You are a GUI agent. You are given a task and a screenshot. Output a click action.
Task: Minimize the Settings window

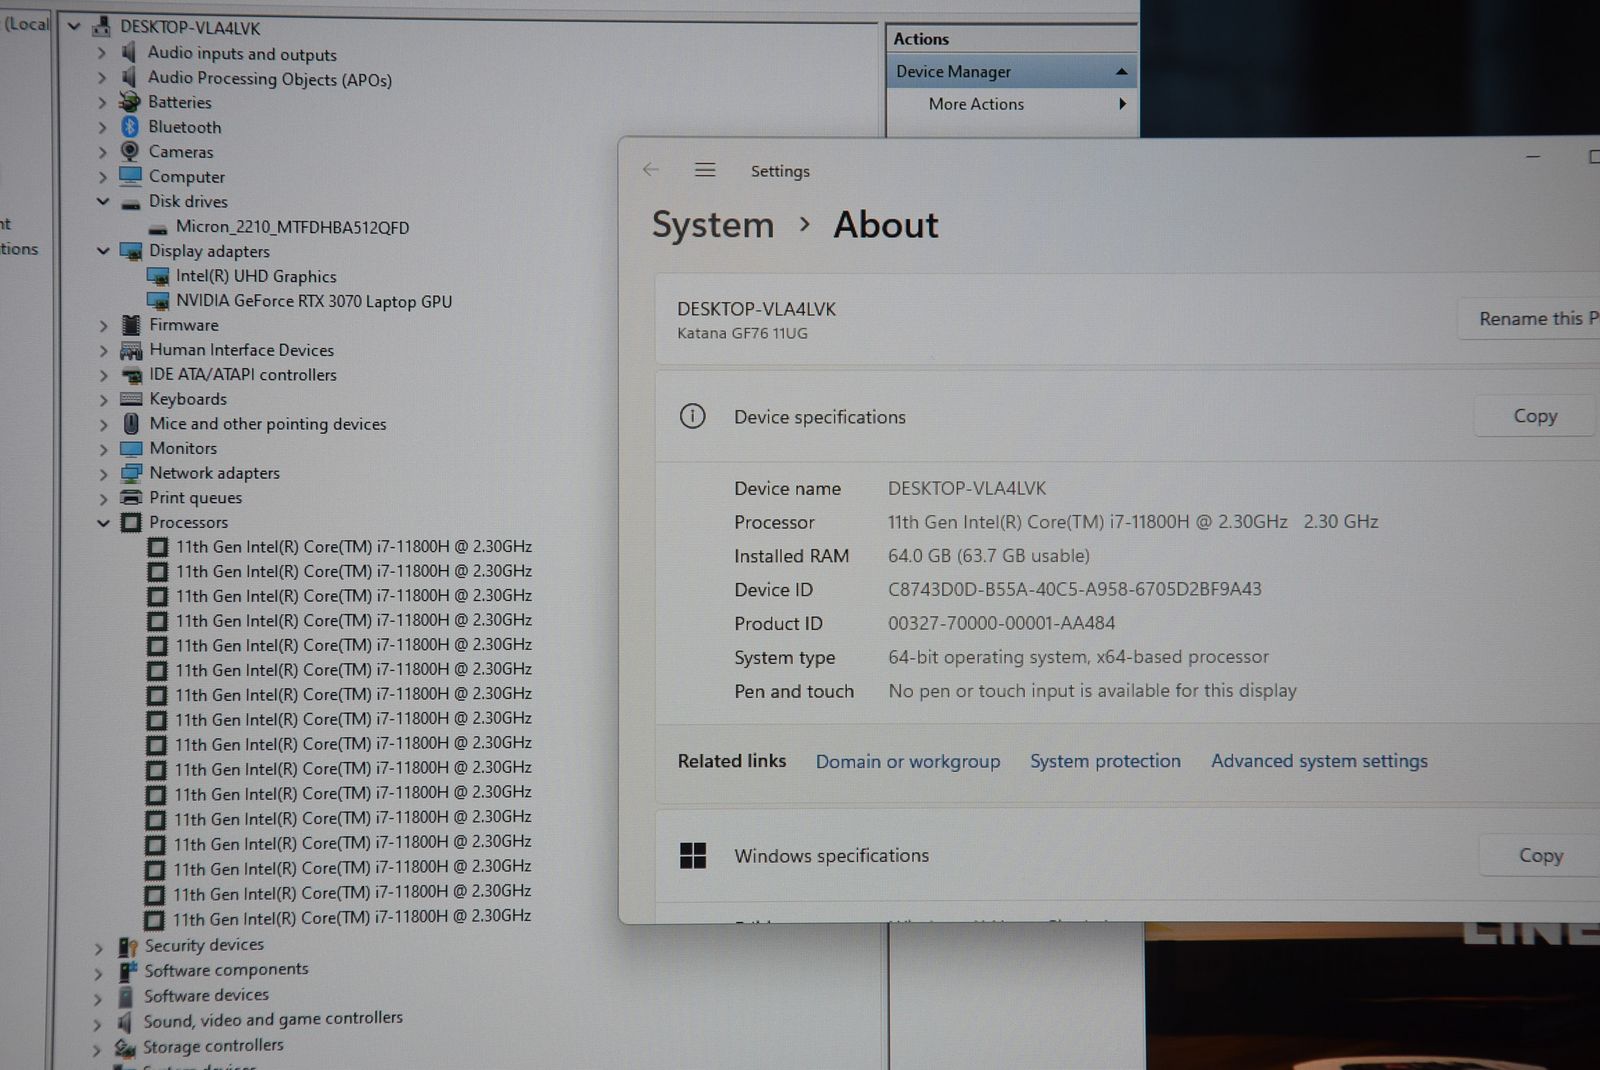[1533, 157]
